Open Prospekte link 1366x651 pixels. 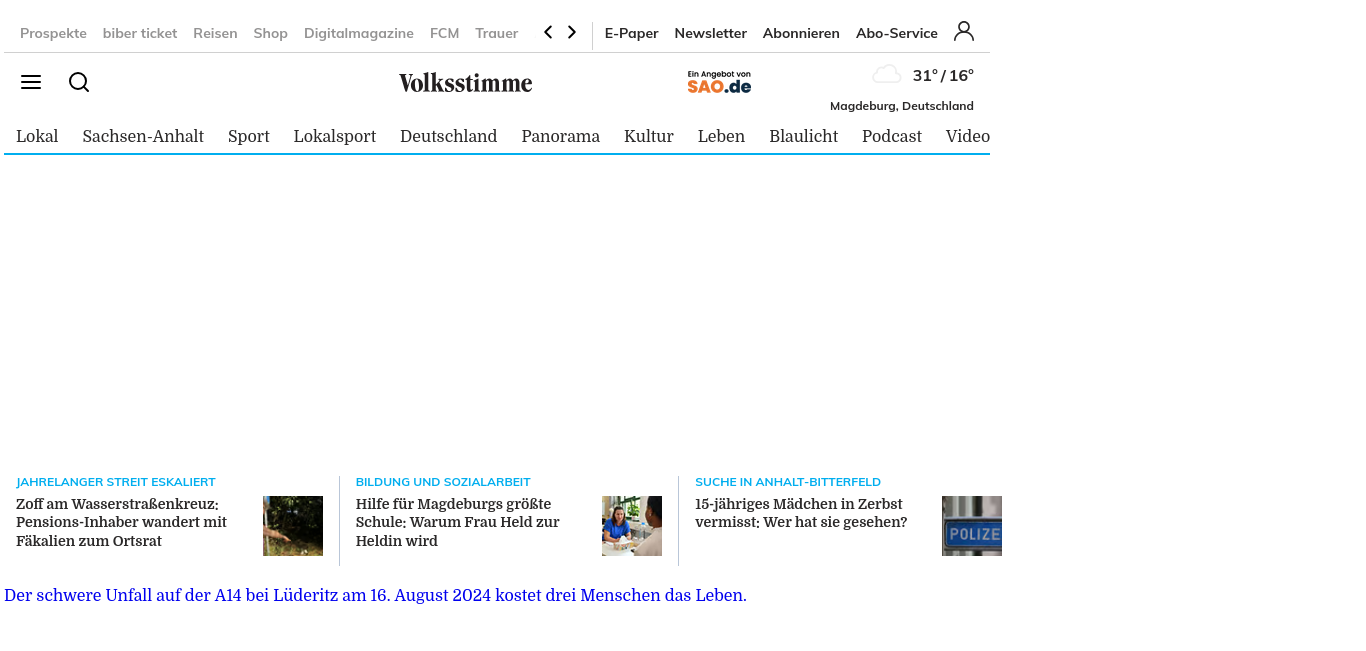pos(53,33)
